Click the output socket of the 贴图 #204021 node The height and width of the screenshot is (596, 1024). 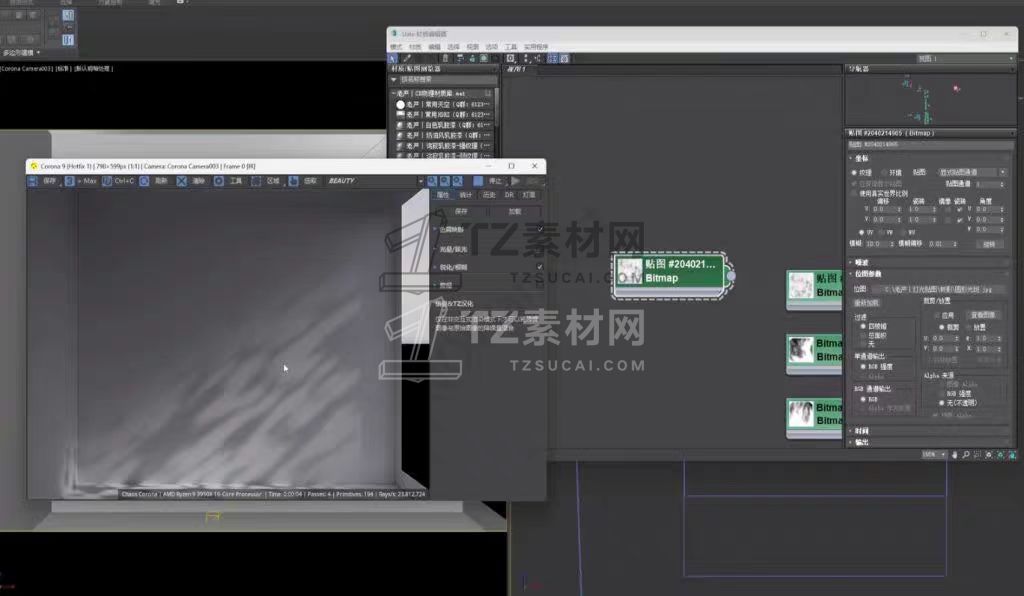coord(731,276)
